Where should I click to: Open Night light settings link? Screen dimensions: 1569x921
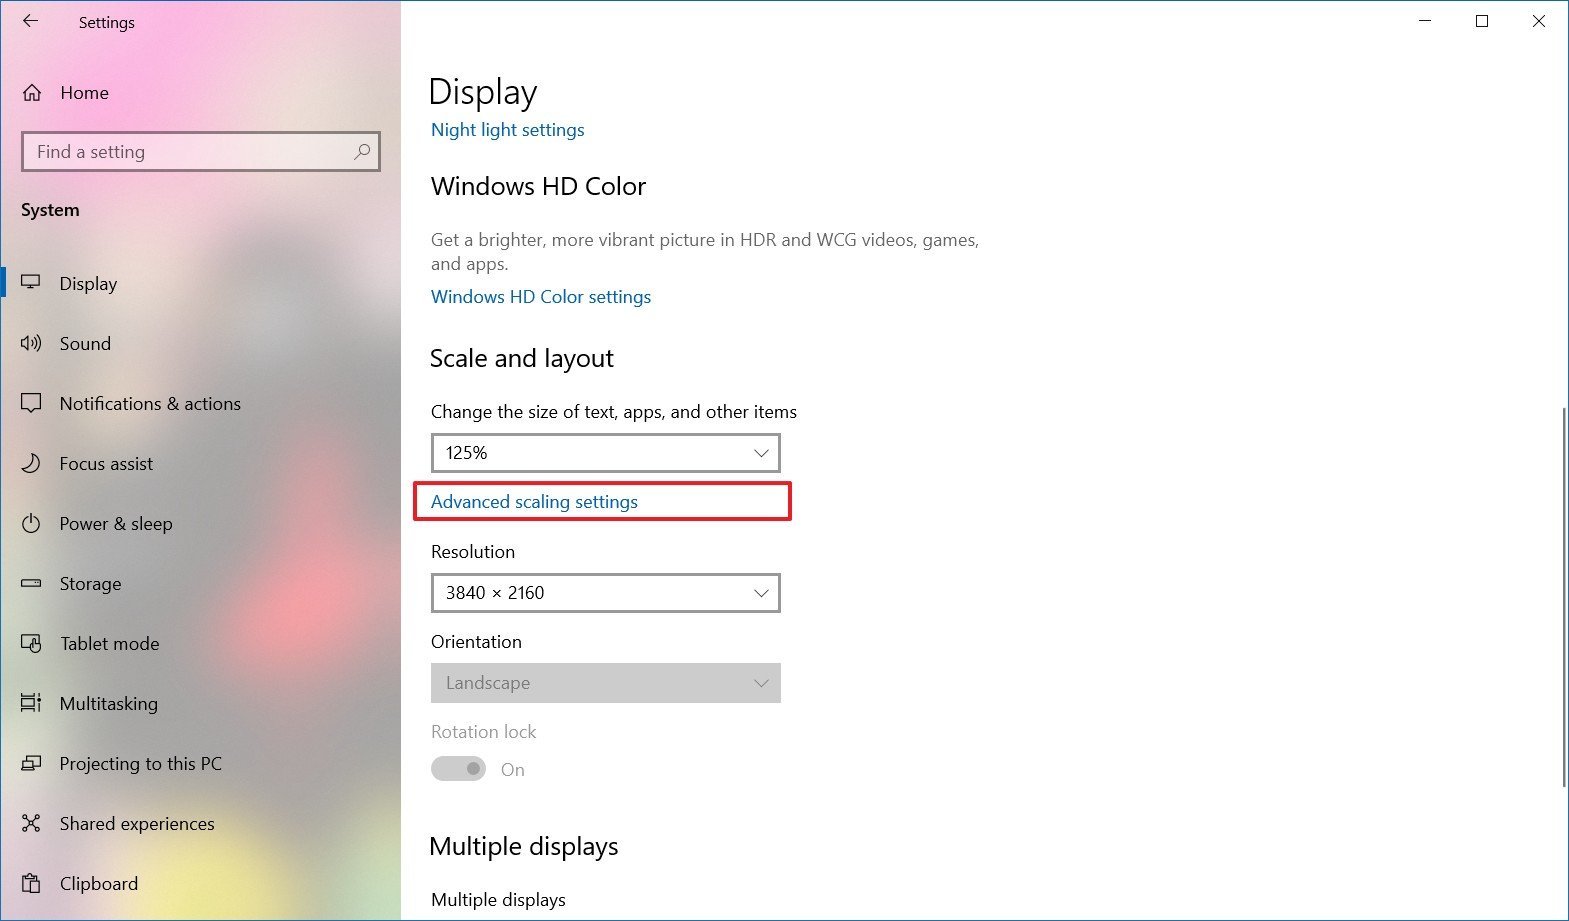click(507, 130)
